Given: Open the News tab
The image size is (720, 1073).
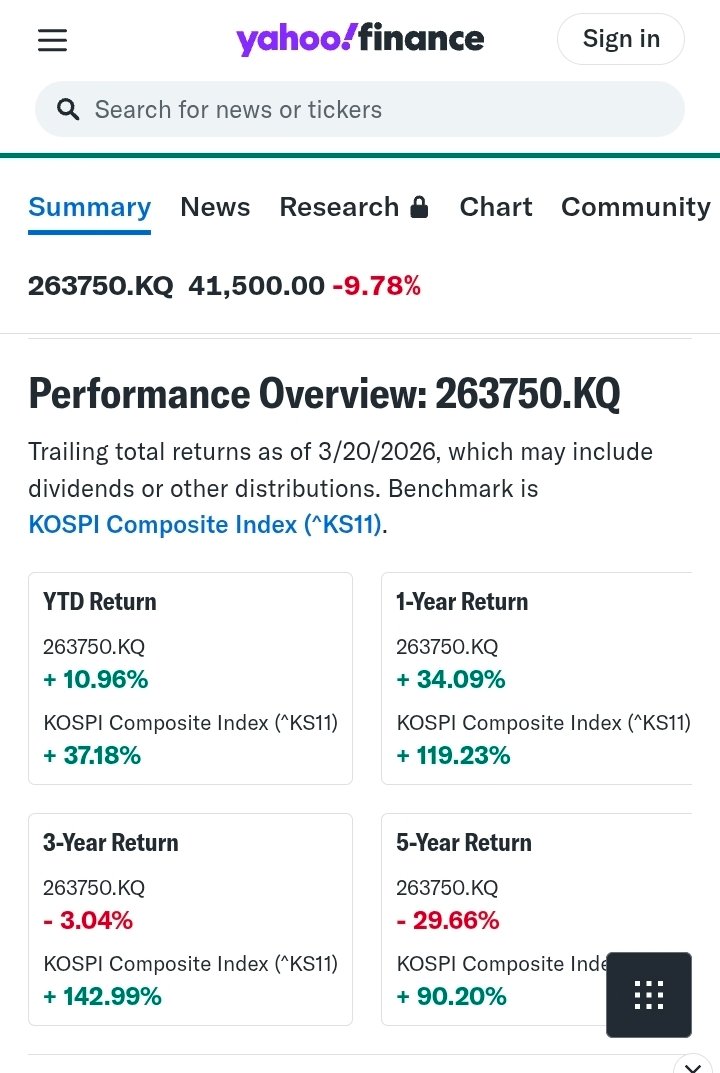Looking at the screenshot, I should pyautogui.click(x=215, y=207).
